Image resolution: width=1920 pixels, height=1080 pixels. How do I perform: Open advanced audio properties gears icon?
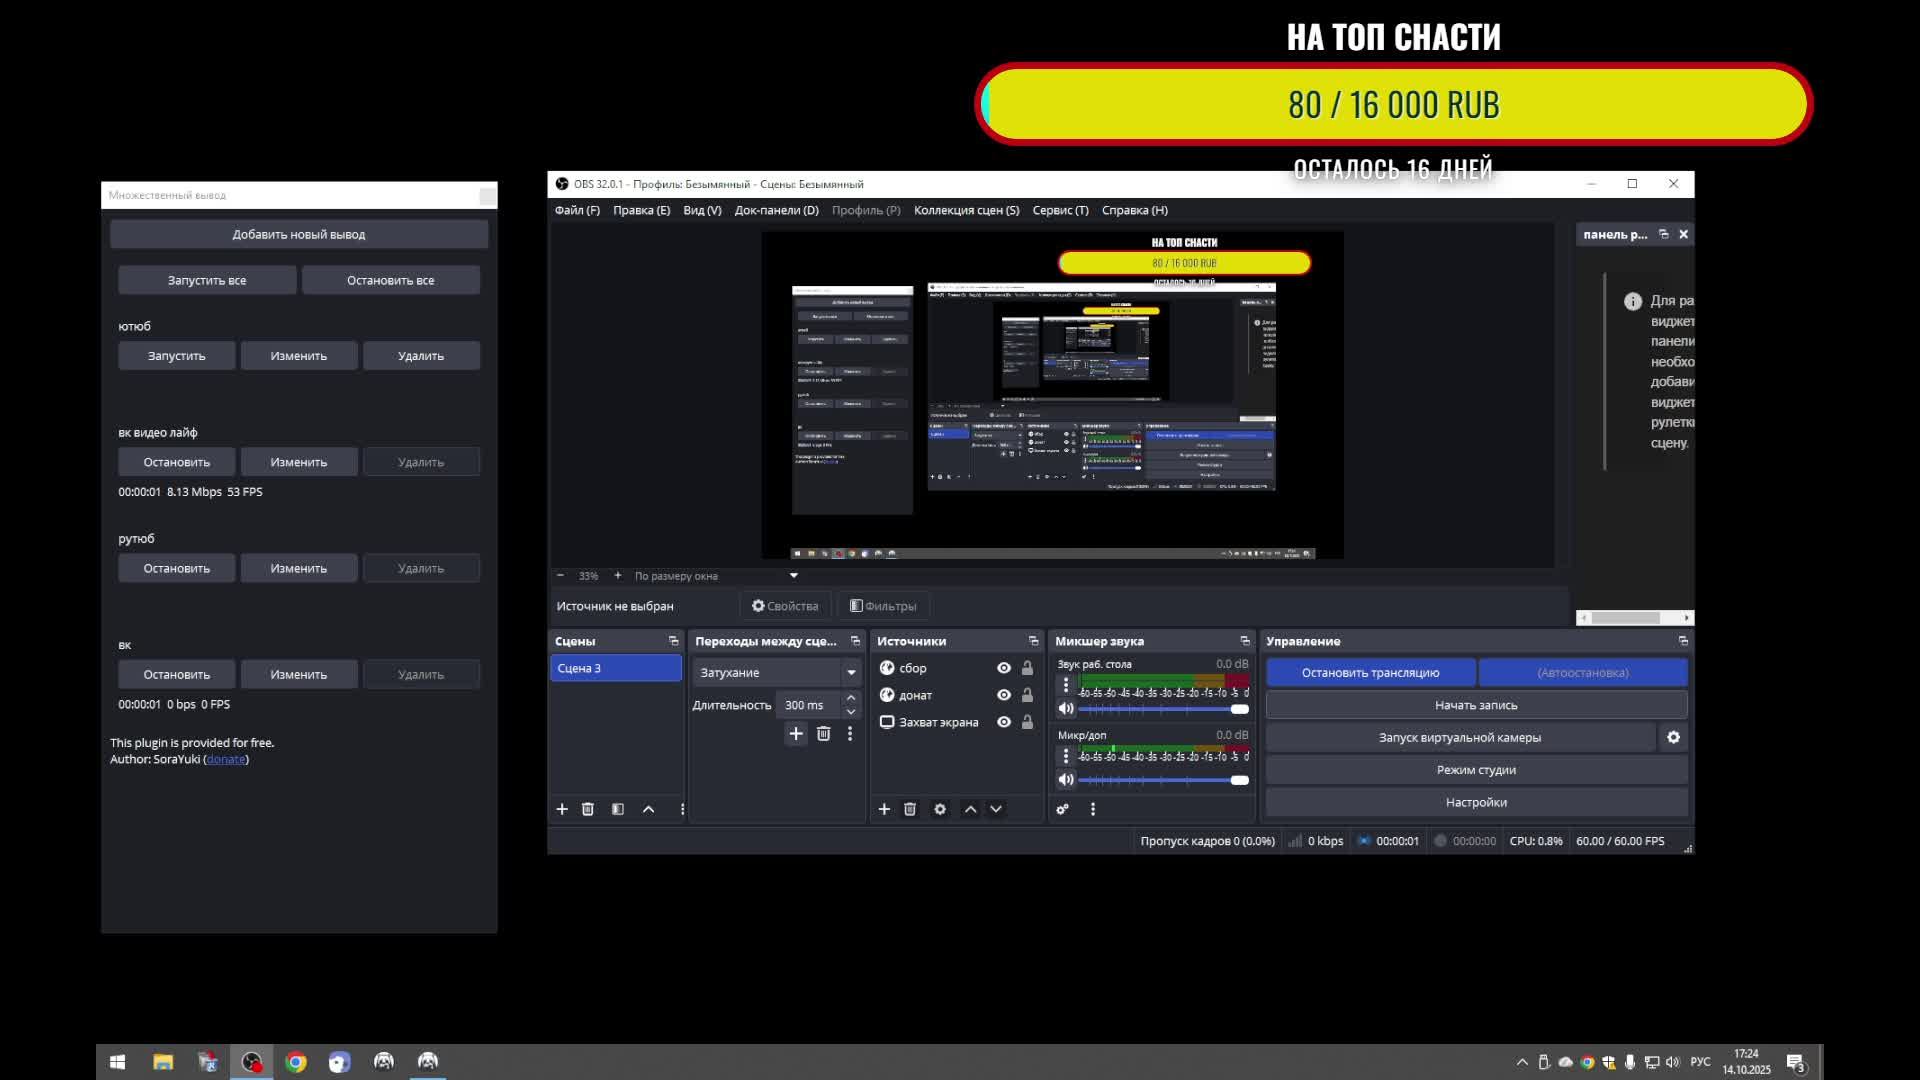pyautogui.click(x=1063, y=809)
